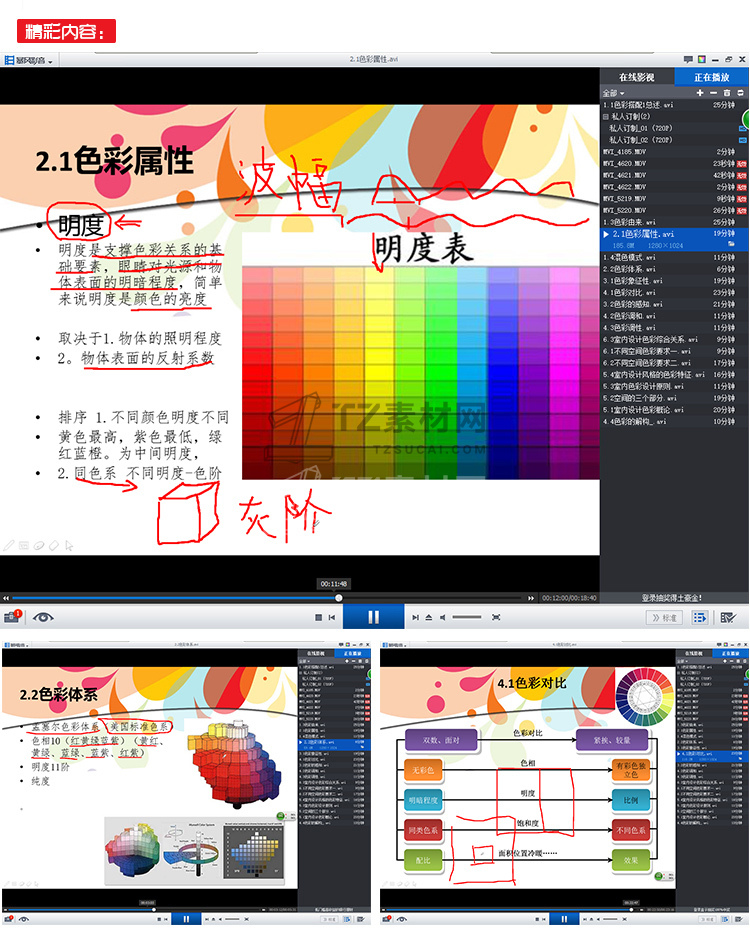Click the fast-forward arrows right of the progress bar
This screenshot has width=750, height=932.
531,598
